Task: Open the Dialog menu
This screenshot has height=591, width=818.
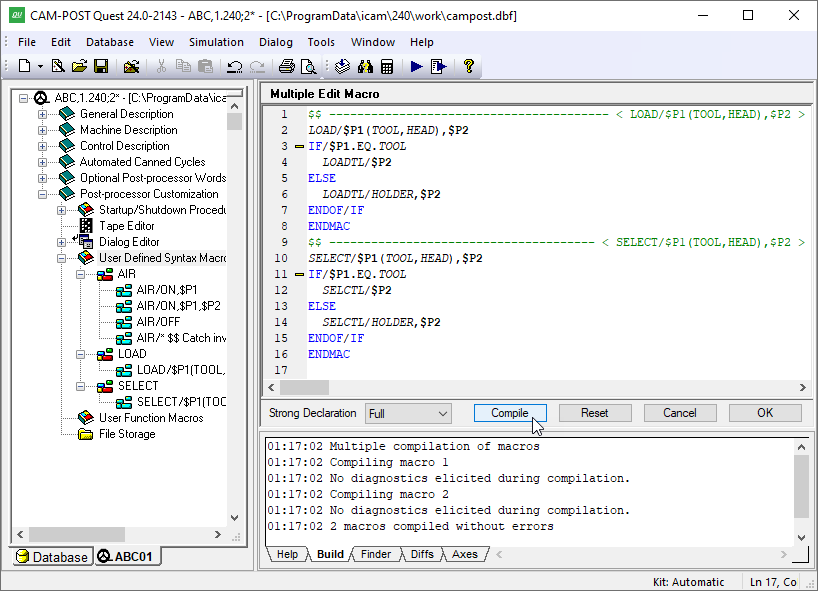Action: (x=275, y=42)
